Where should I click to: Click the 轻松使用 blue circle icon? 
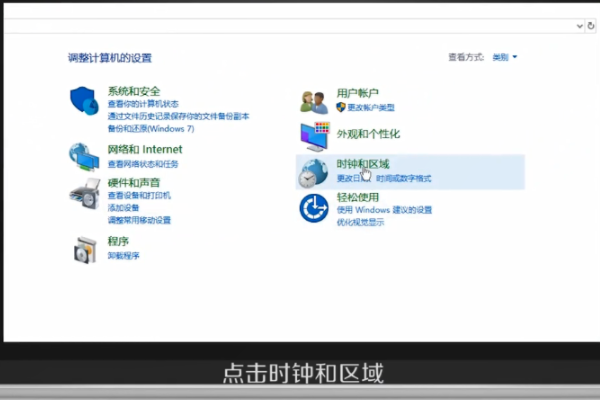[x=314, y=208]
